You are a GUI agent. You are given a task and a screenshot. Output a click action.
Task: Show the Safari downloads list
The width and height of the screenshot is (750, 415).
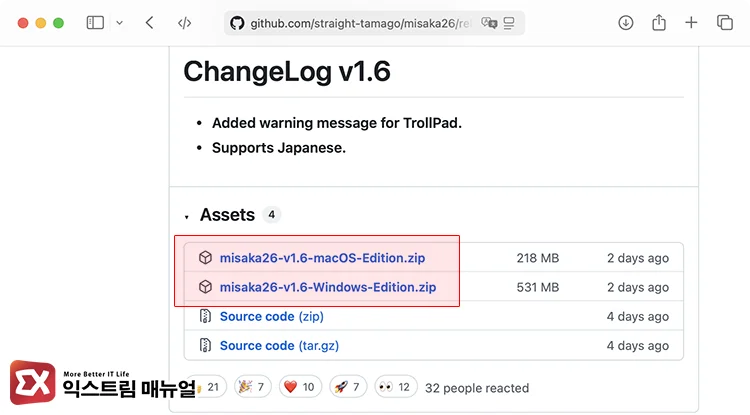pos(626,23)
